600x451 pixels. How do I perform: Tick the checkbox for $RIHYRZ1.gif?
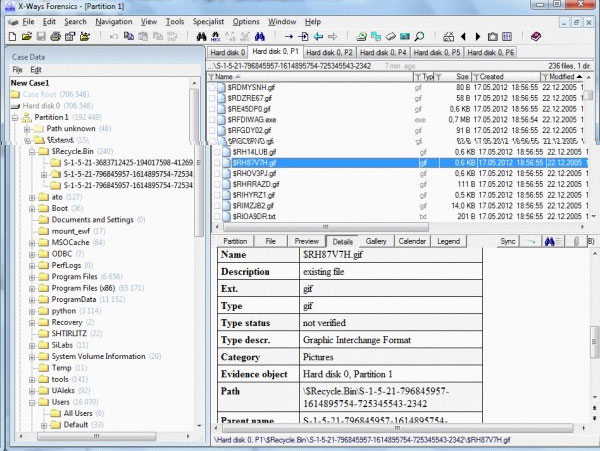[x=217, y=195]
